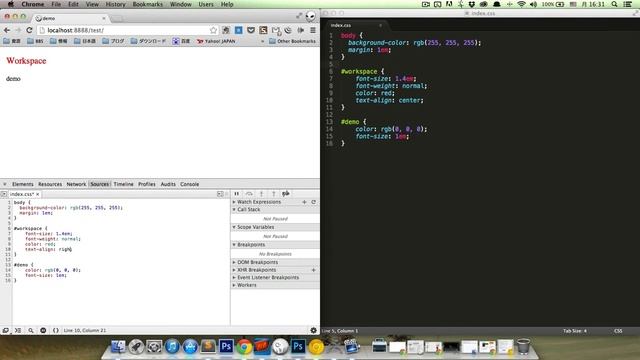This screenshot has height=360, width=640.
Task: Open the Yahoo! JAPAN bookmark
Action: [x=216, y=41]
